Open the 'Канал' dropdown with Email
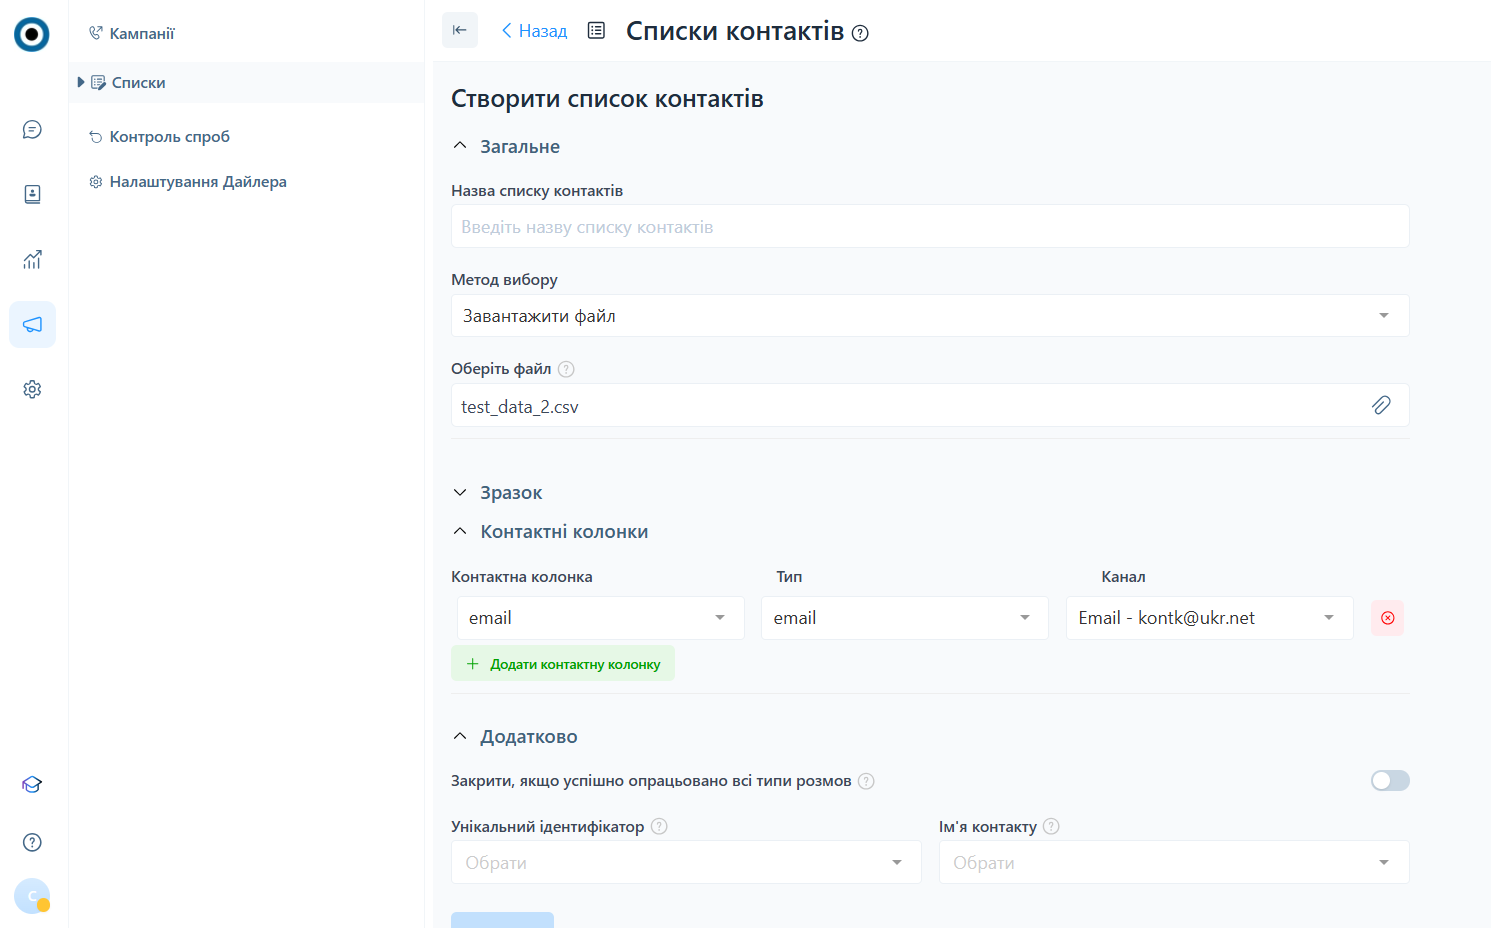Image resolution: width=1491 pixels, height=928 pixels. pos(1208,618)
